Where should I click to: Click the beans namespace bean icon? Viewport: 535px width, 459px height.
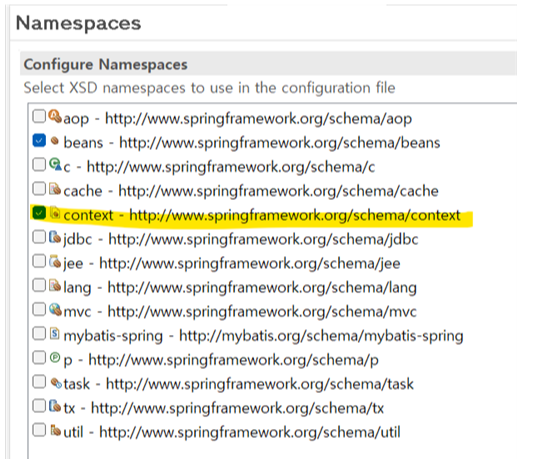point(55,141)
